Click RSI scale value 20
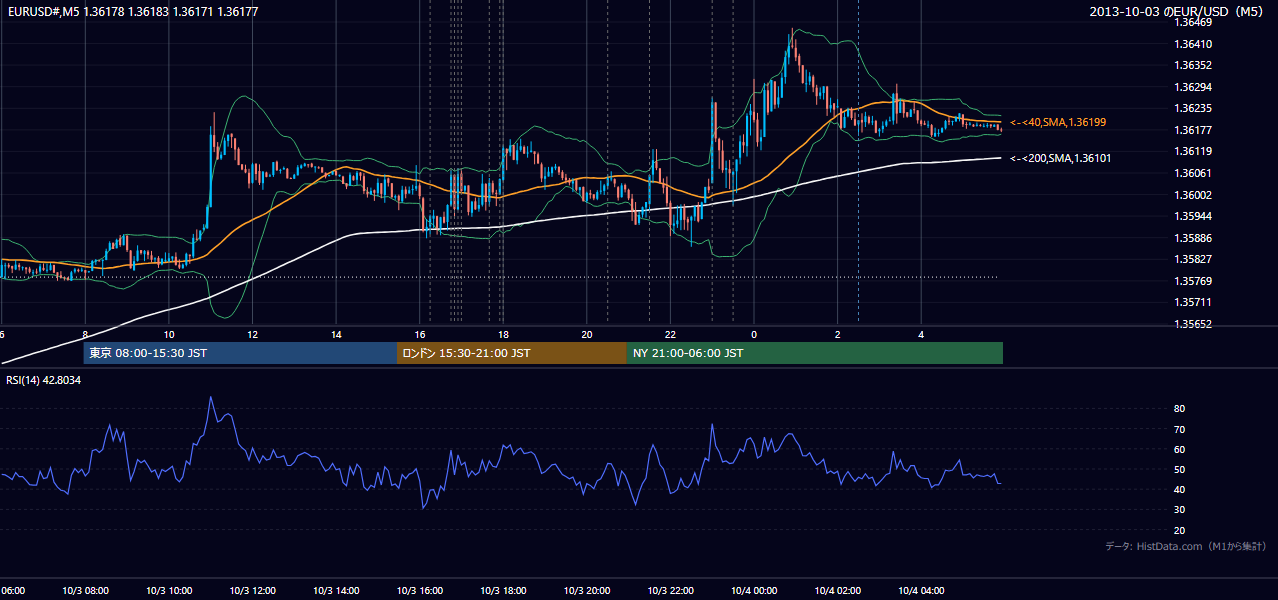 [x=1180, y=530]
